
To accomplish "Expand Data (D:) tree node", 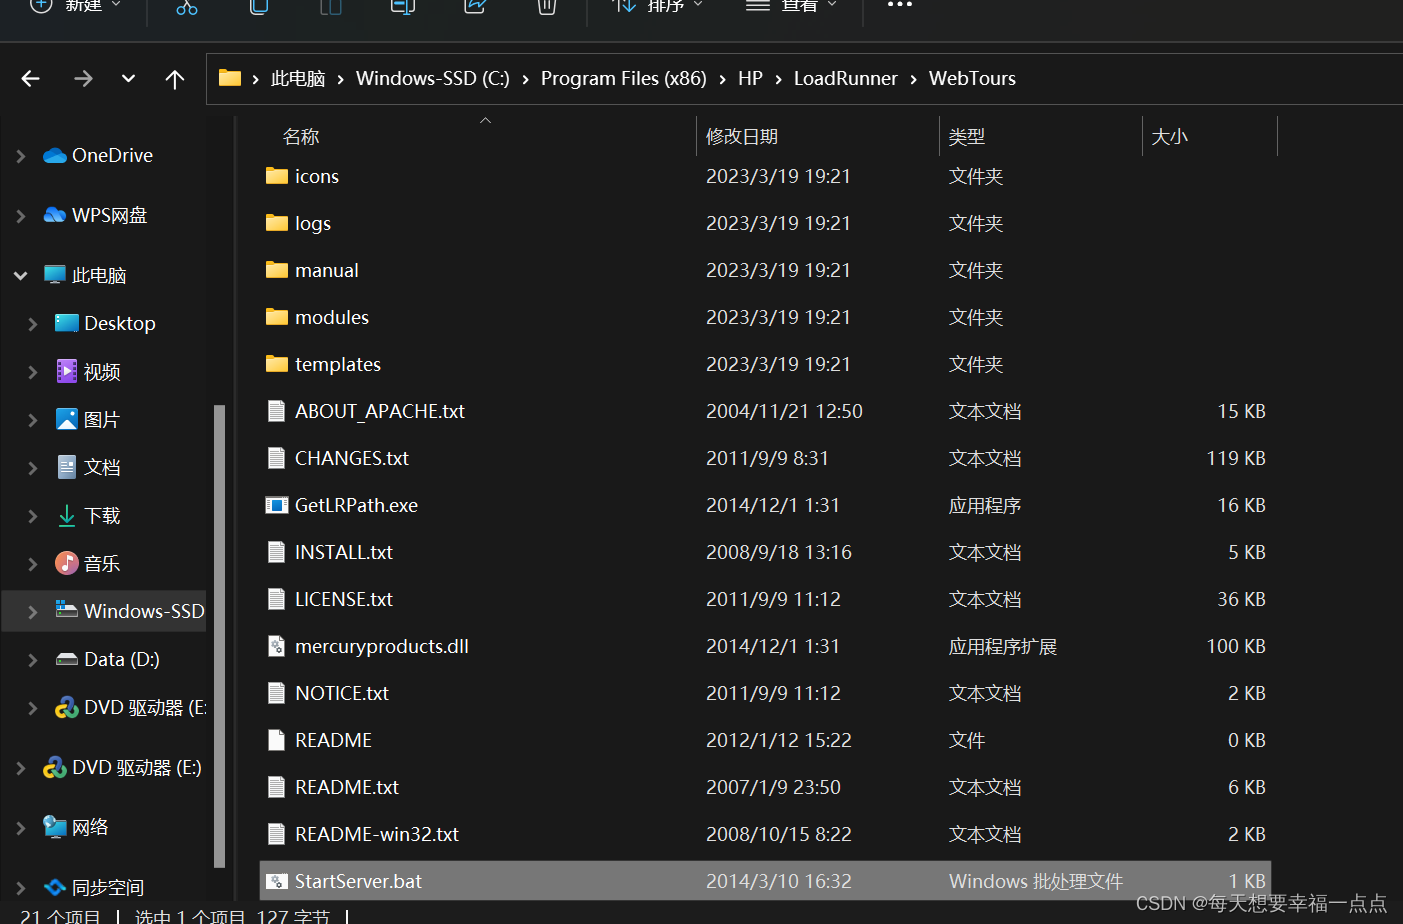I will point(33,660).
